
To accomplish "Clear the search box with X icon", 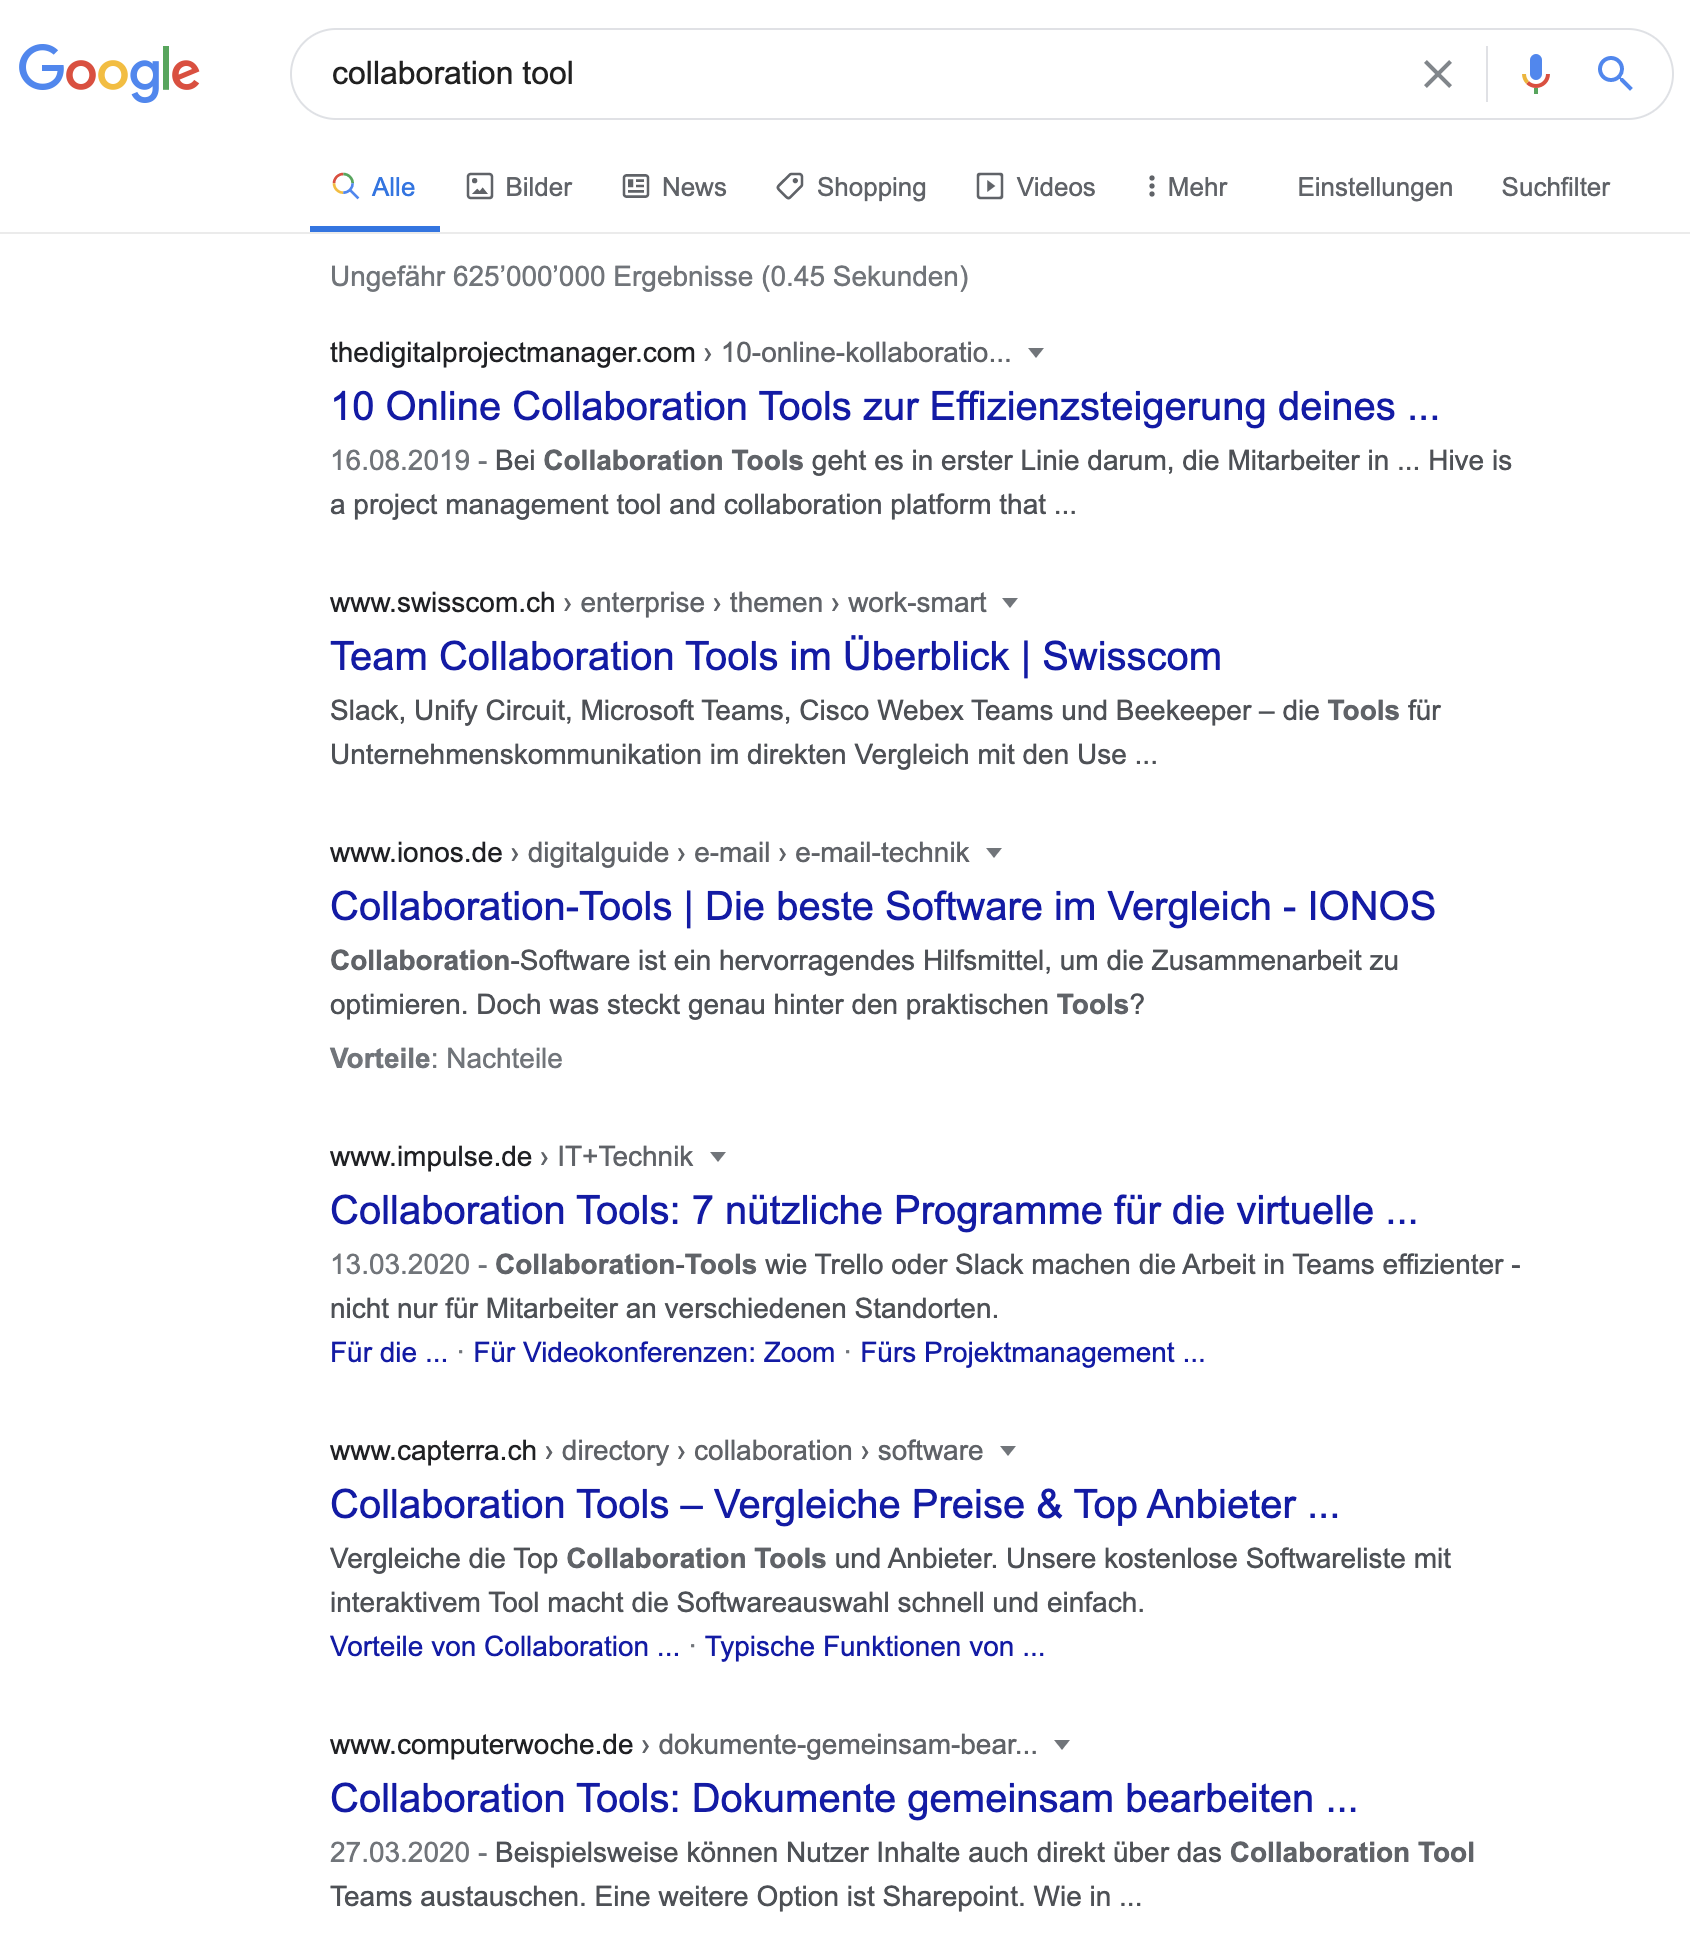I will tap(1437, 74).
